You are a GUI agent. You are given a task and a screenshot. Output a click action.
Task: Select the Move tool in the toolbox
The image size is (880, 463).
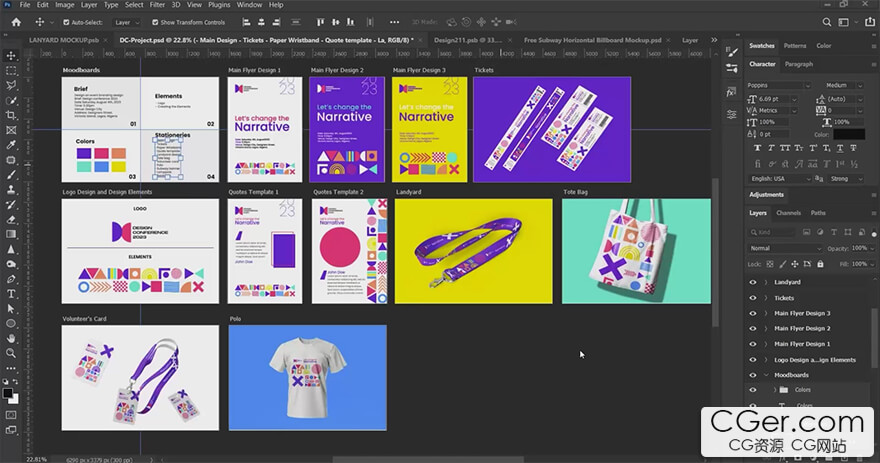(11, 56)
